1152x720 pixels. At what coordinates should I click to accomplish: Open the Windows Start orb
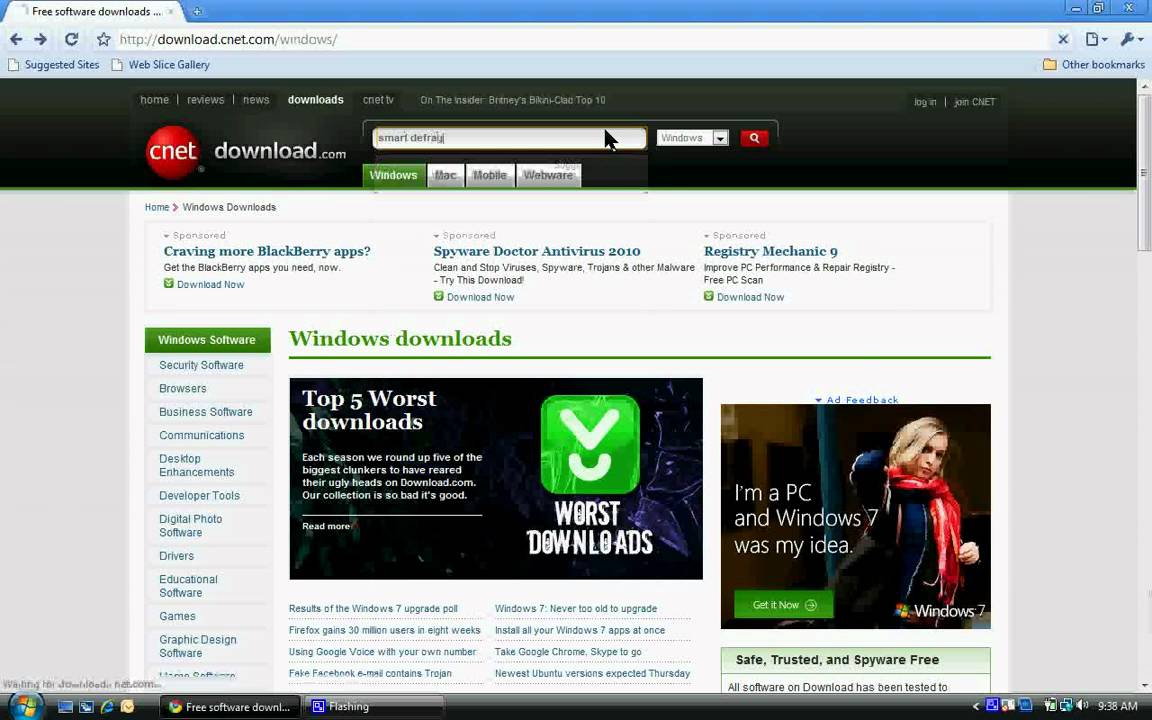click(x=24, y=706)
